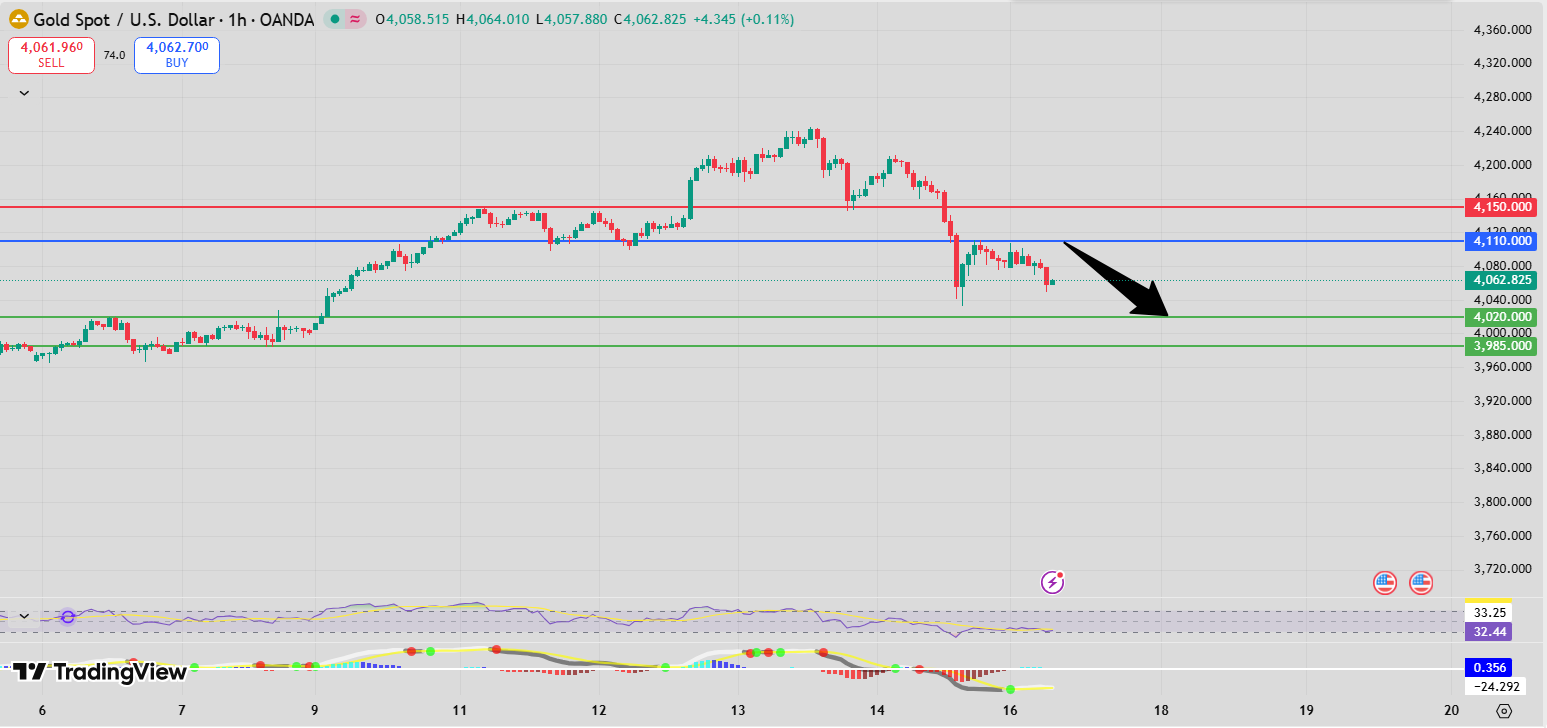Open chart settings gear in bottom-right corner
The image size is (1547, 728).
tap(1504, 711)
